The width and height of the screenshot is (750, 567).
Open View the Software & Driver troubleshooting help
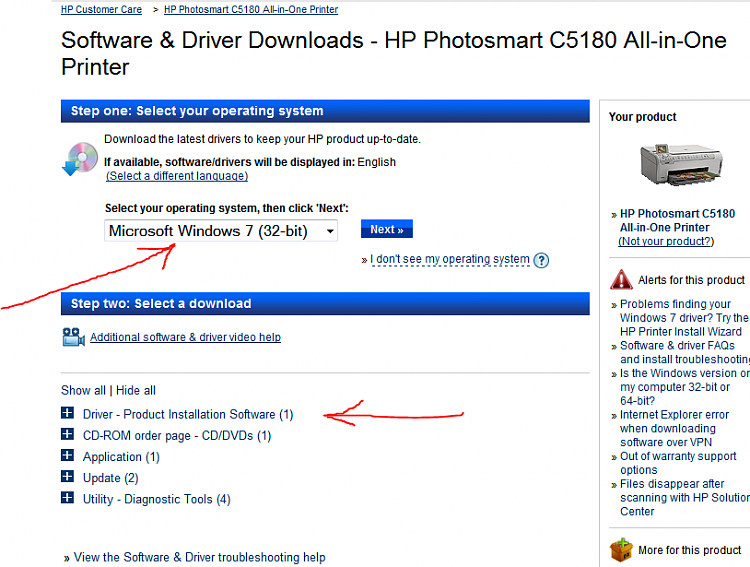coord(199,557)
